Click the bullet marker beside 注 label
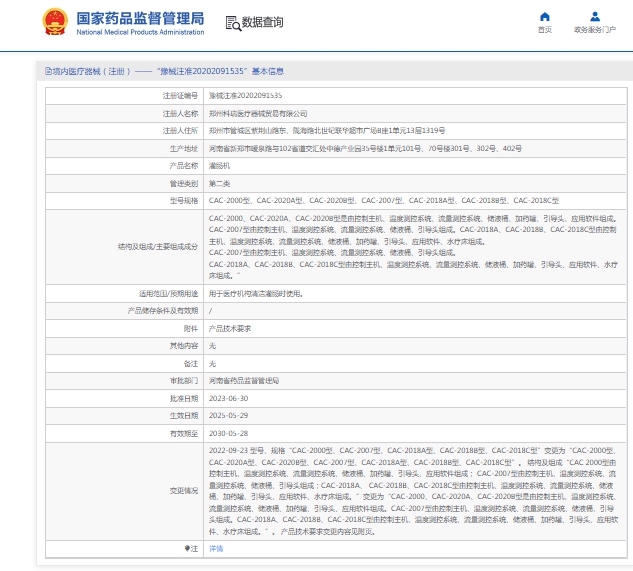 pos(185,549)
